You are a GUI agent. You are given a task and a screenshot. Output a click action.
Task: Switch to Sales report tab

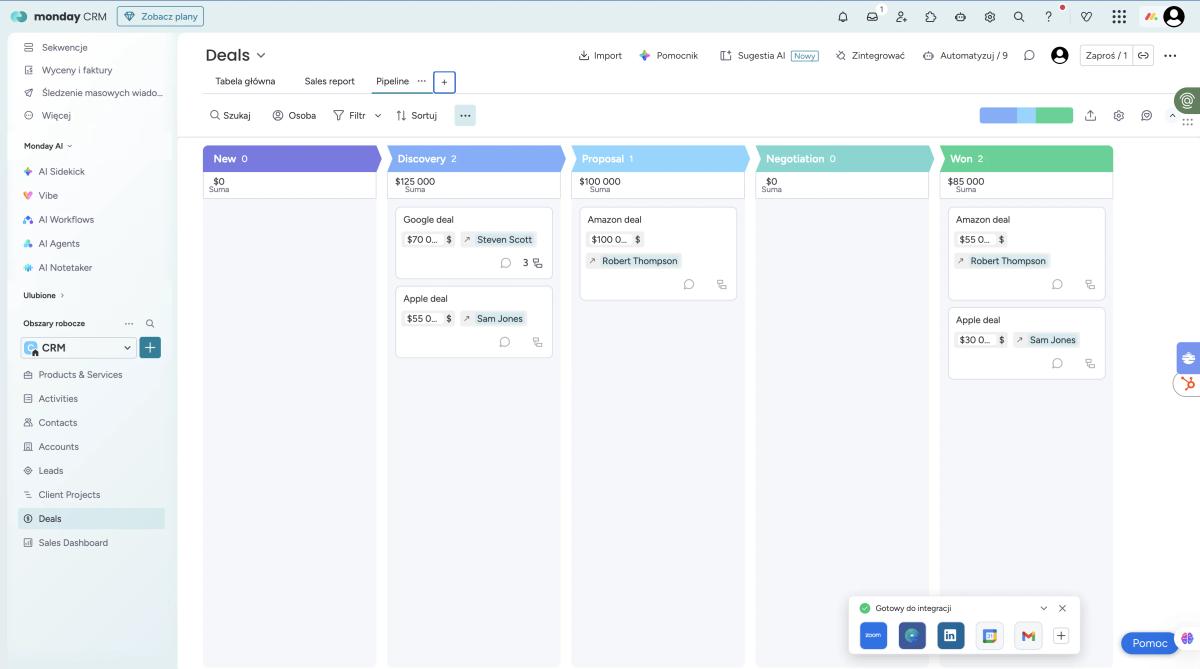[329, 81]
